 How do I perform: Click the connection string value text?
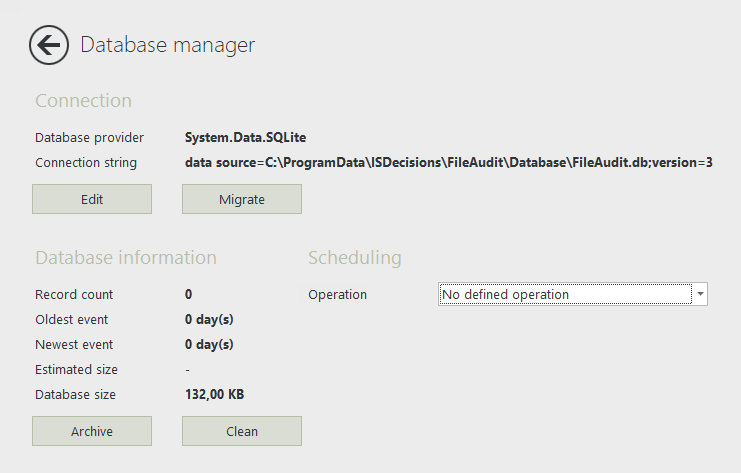(448, 163)
